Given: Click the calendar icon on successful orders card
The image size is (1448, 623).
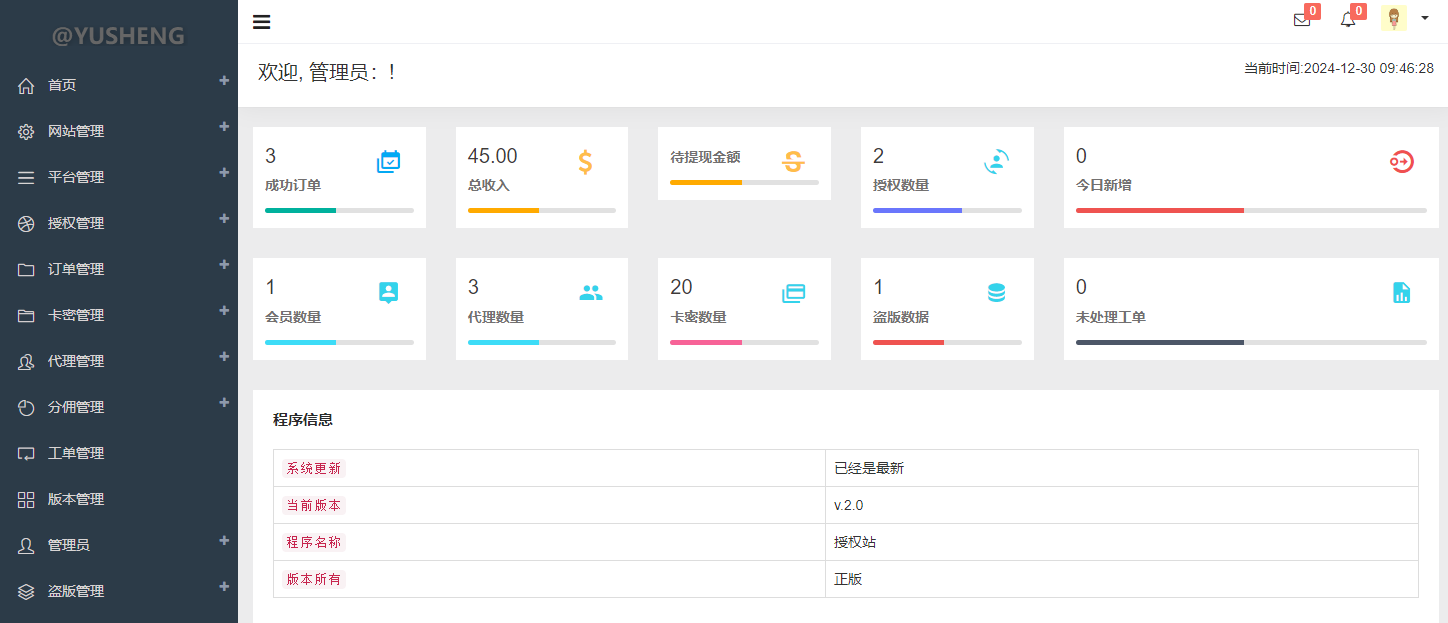Looking at the screenshot, I should click(388, 162).
